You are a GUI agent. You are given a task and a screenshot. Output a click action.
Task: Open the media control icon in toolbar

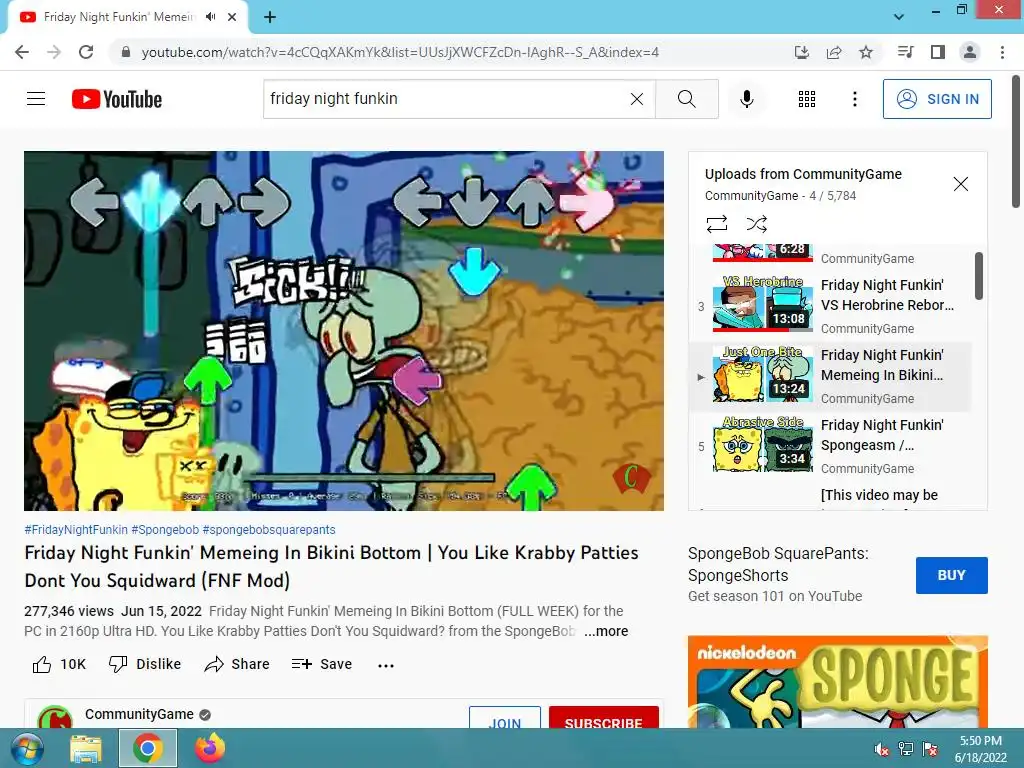click(x=905, y=52)
